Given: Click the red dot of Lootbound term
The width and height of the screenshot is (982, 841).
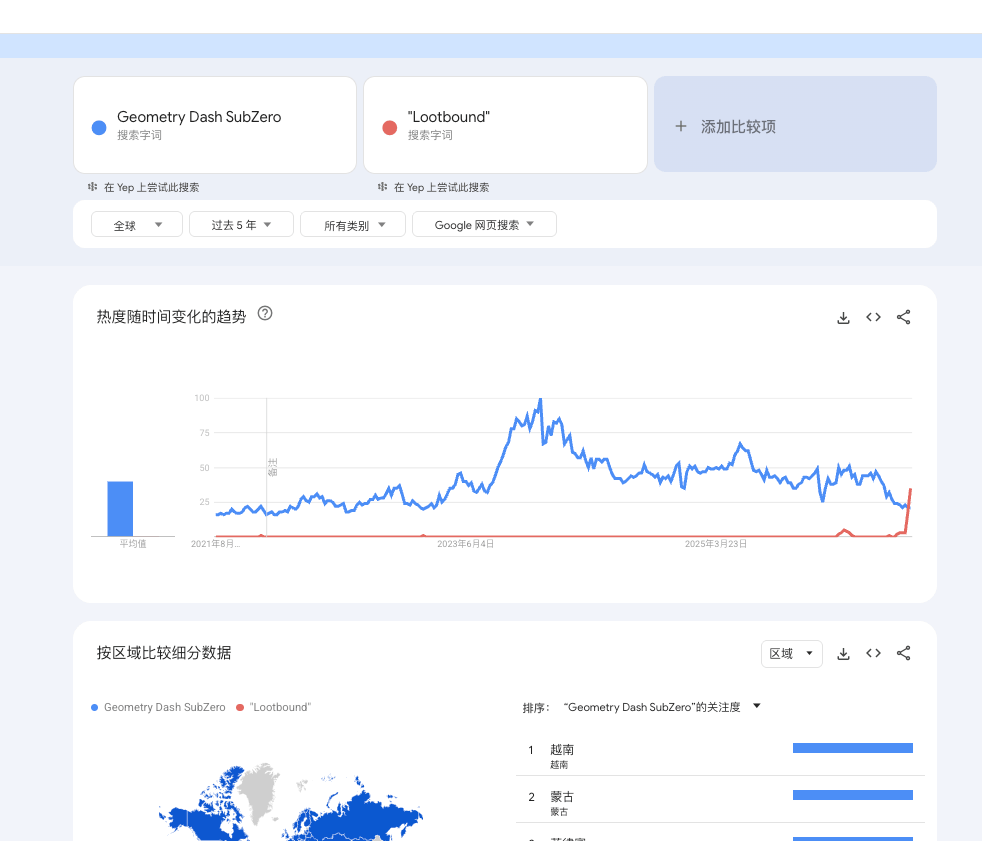Looking at the screenshot, I should [390, 128].
